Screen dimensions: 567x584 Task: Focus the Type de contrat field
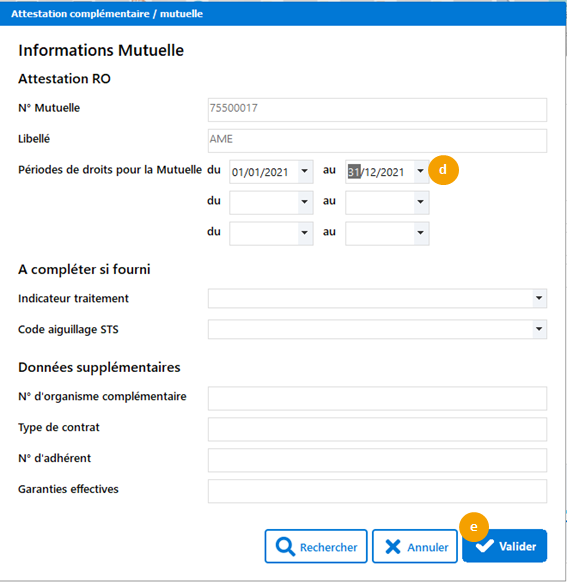click(377, 429)
